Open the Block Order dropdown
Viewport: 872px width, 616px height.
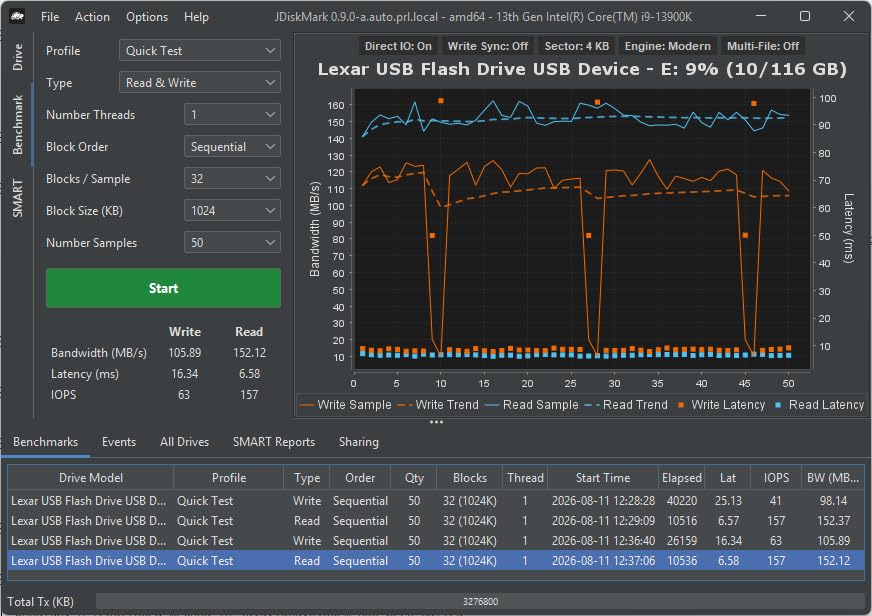[x=232, y=147]
